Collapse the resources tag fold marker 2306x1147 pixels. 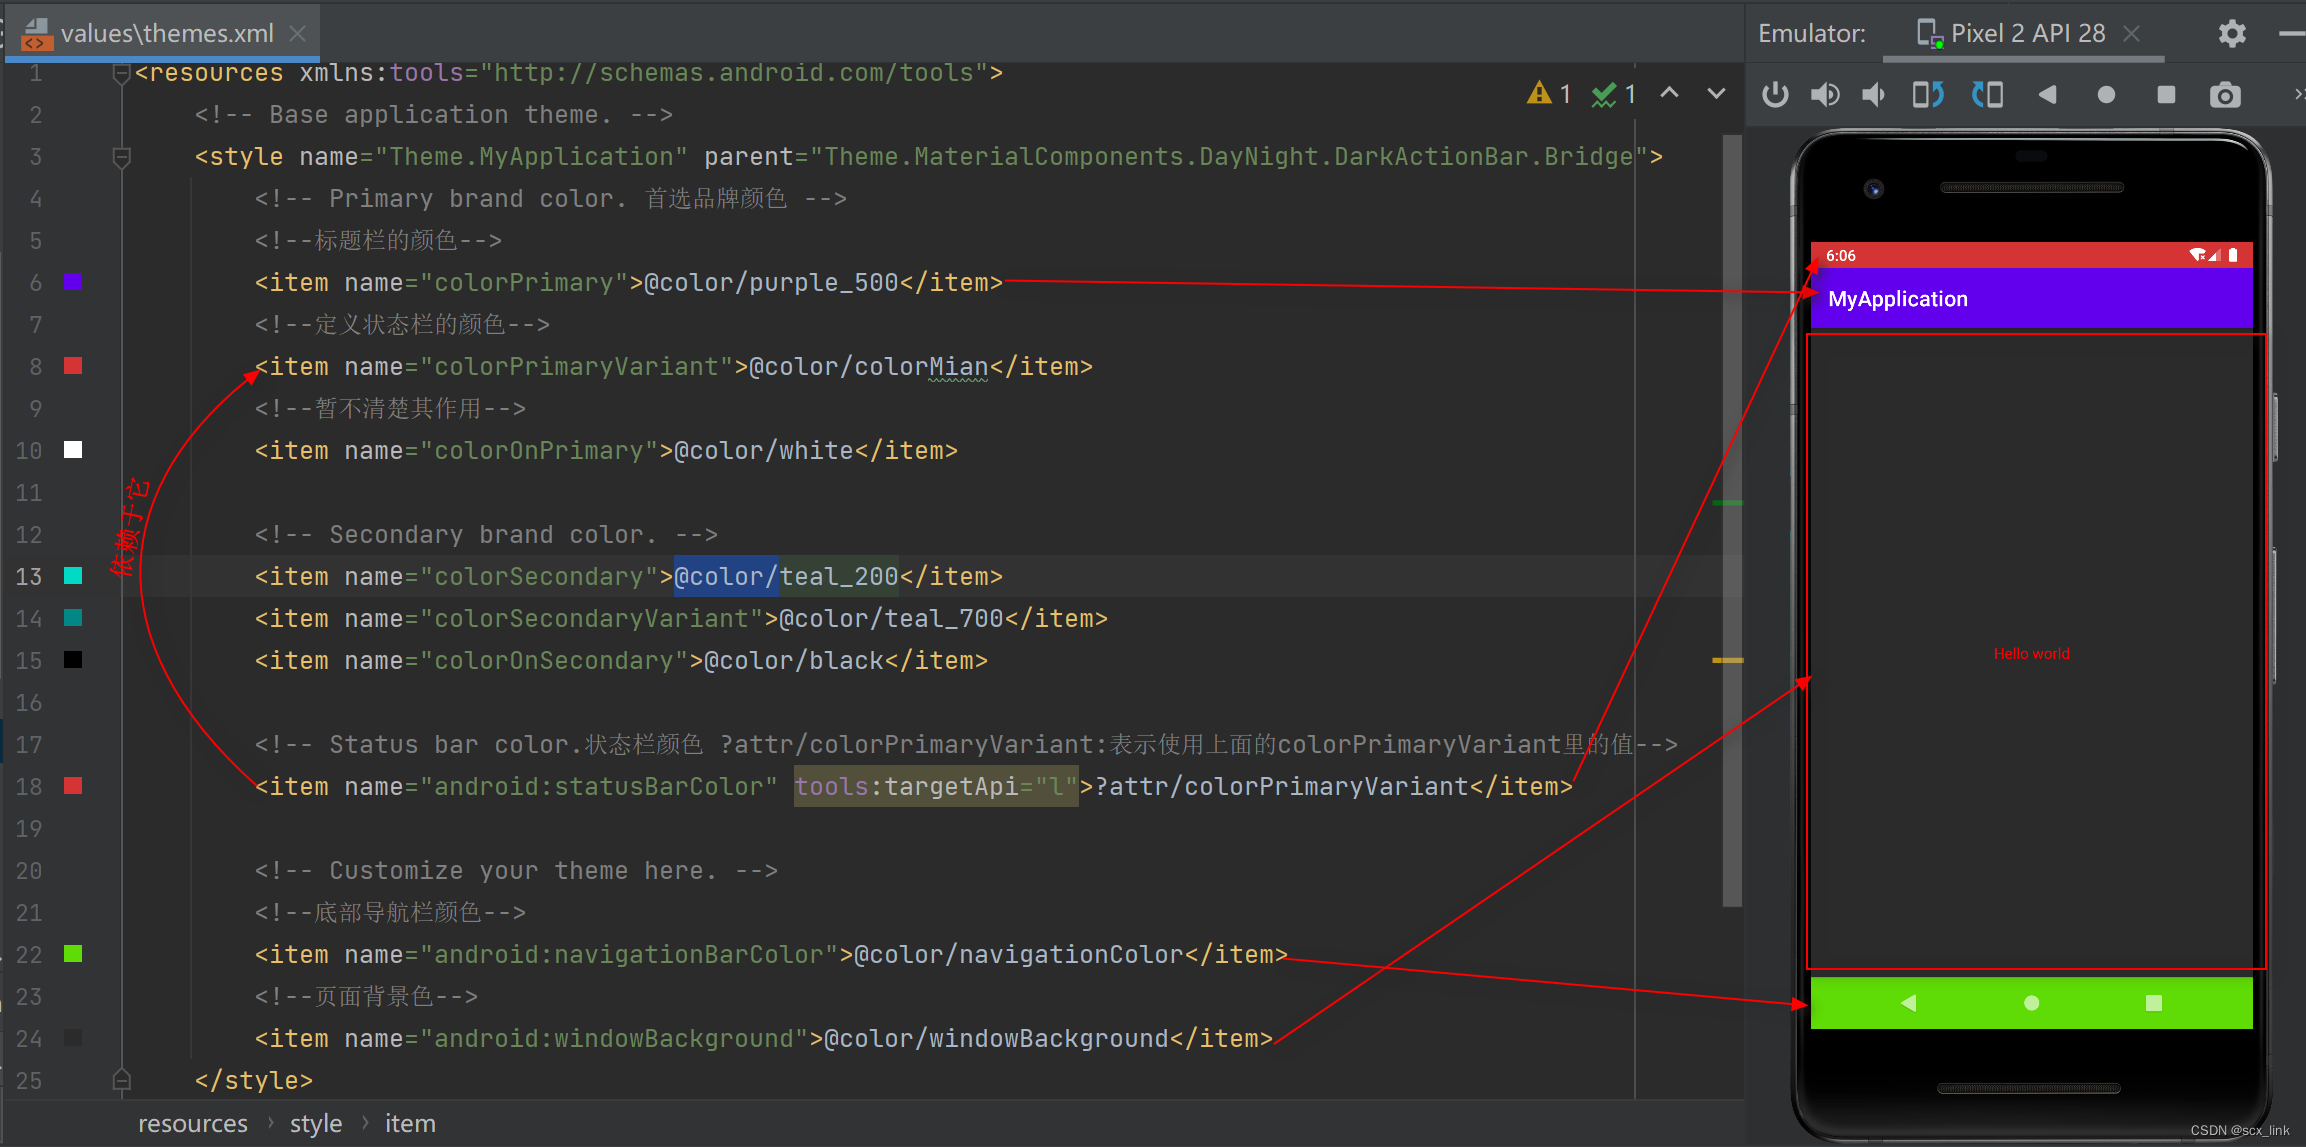click(122, 73)
